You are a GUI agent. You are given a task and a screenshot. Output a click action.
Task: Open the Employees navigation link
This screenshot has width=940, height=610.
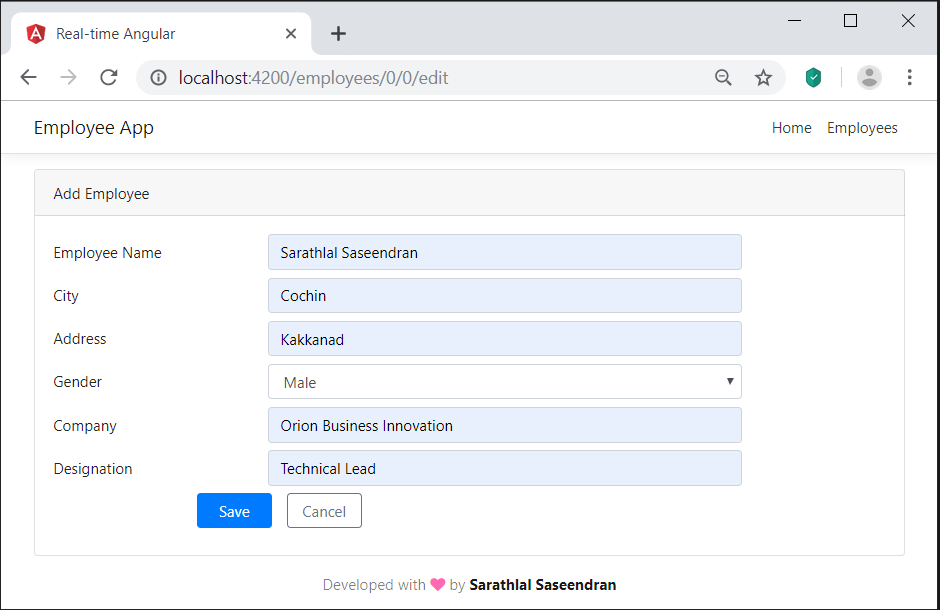[862, 127]
